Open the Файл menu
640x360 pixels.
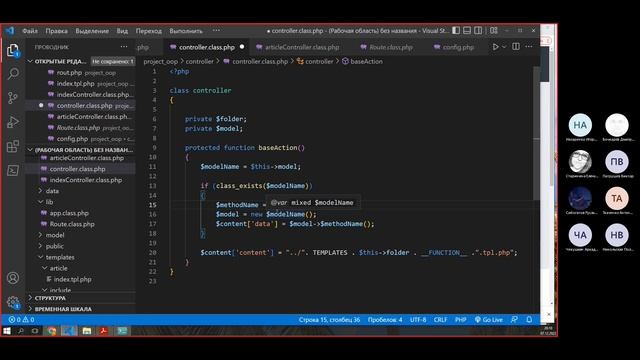click(x=30, y=31)
